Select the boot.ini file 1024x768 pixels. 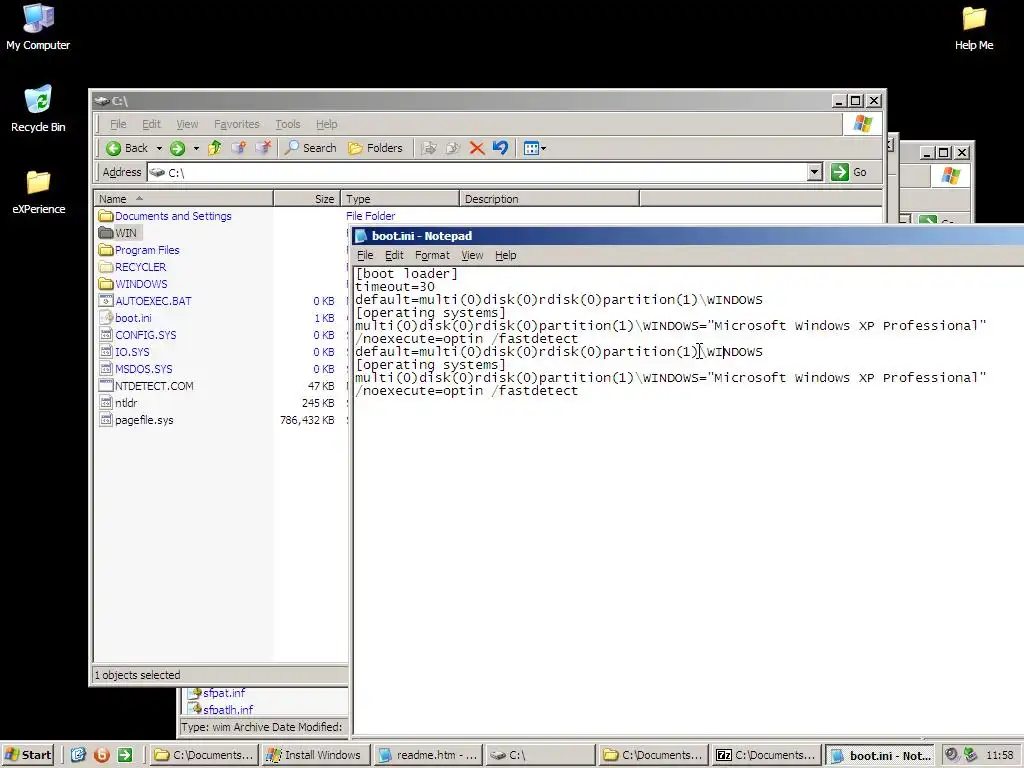click(x=125, y=318)
